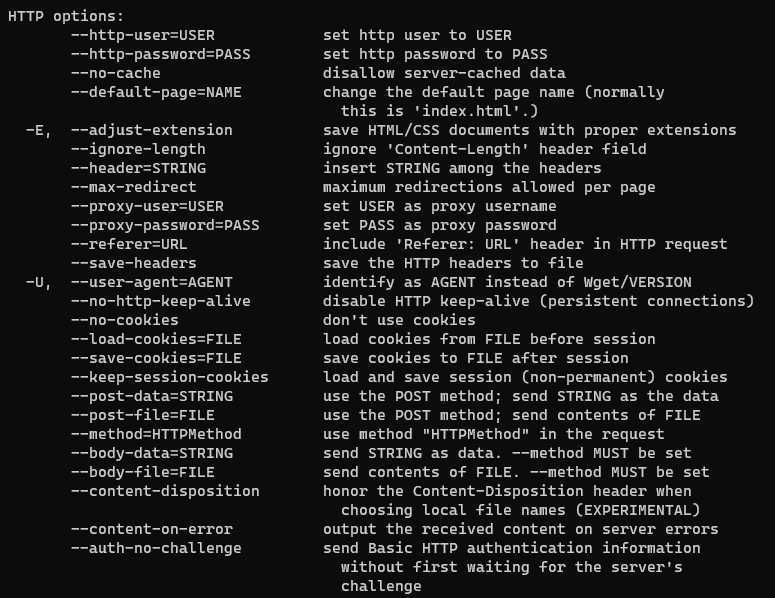This screenshot has width=775, height=598.
Task: Click the --http-user=USER option text
Action: (x=142, y=35)
